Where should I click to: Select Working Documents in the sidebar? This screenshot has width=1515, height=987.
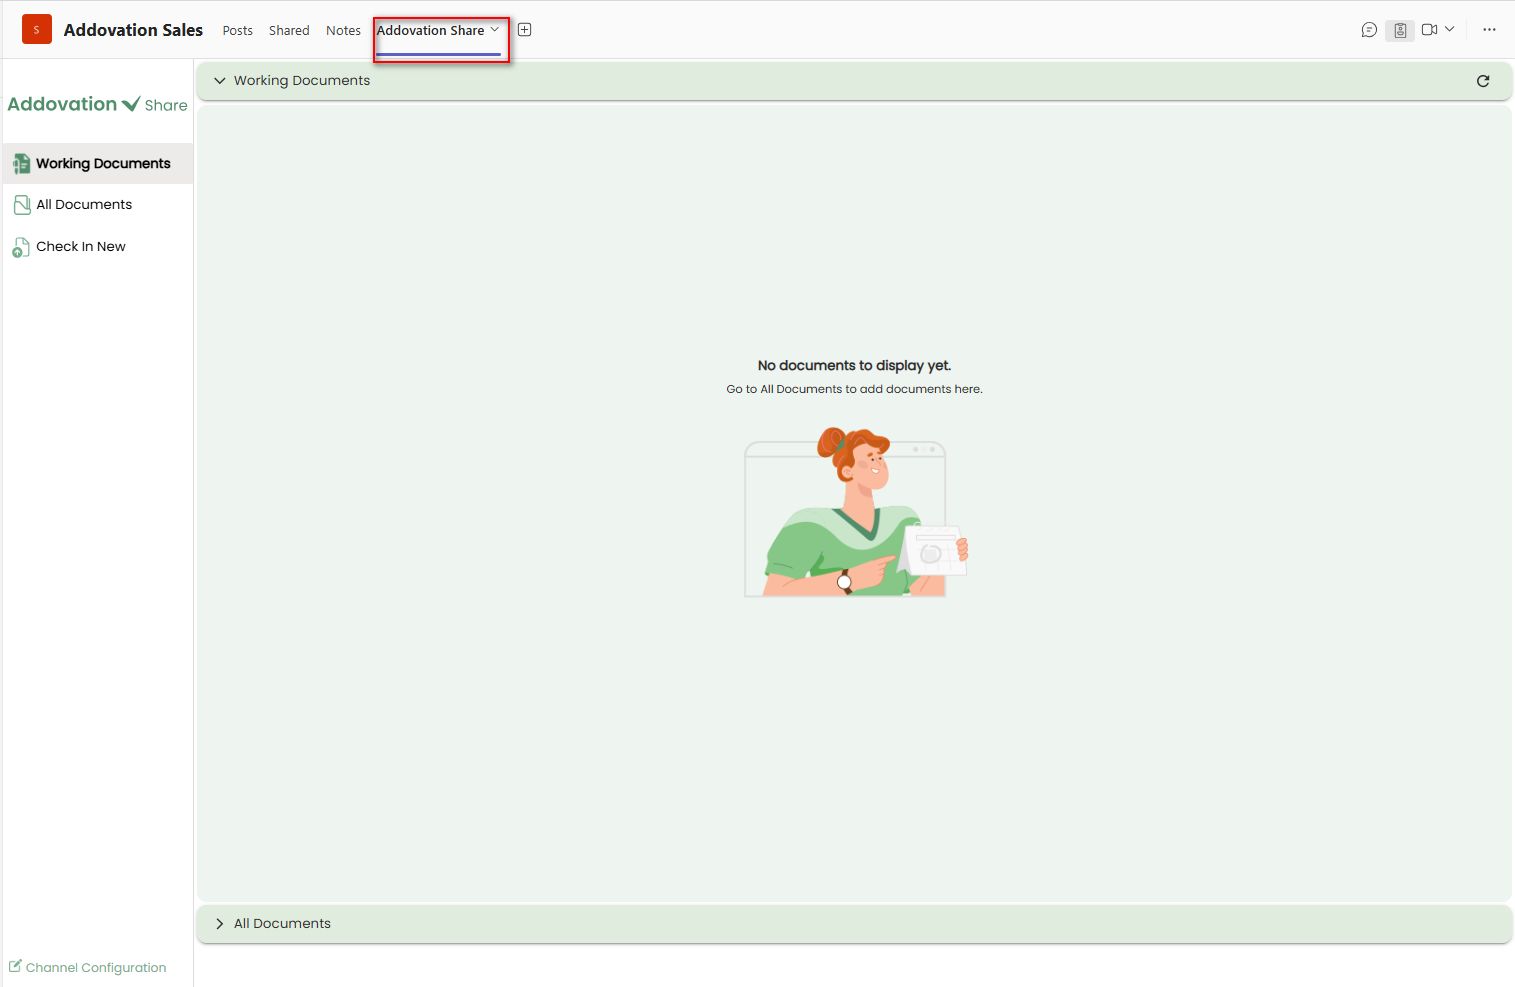(x=98, y=164)
